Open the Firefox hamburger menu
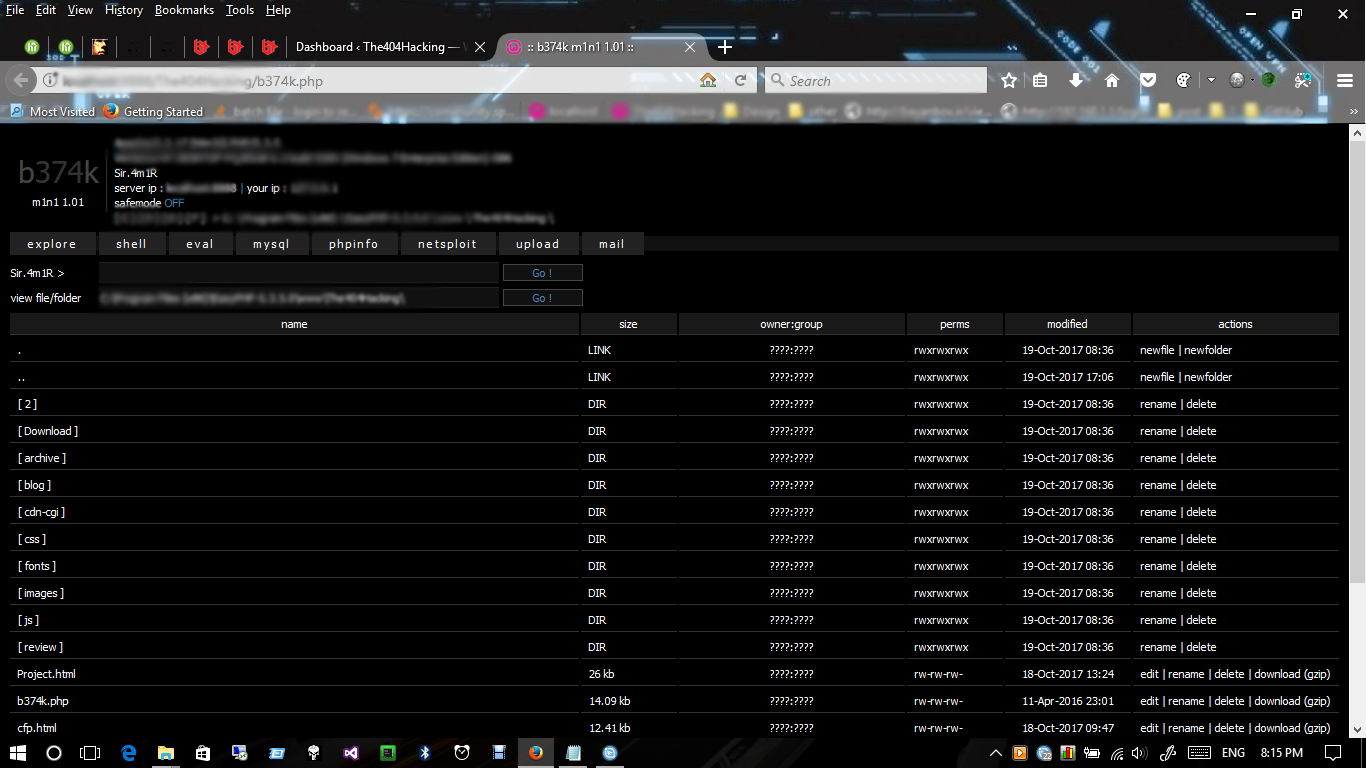Image resolution: width=1366 pixels, height=768 pixels. coord(1345,81)
